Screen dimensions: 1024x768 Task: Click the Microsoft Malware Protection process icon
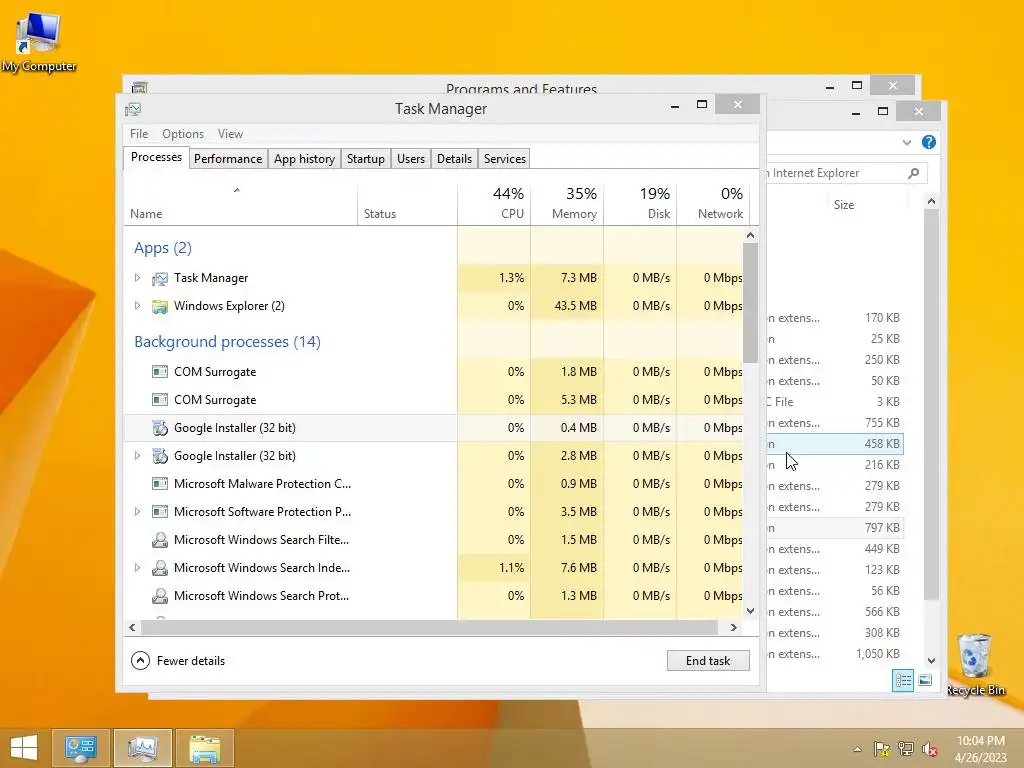[x=160, y=484]
